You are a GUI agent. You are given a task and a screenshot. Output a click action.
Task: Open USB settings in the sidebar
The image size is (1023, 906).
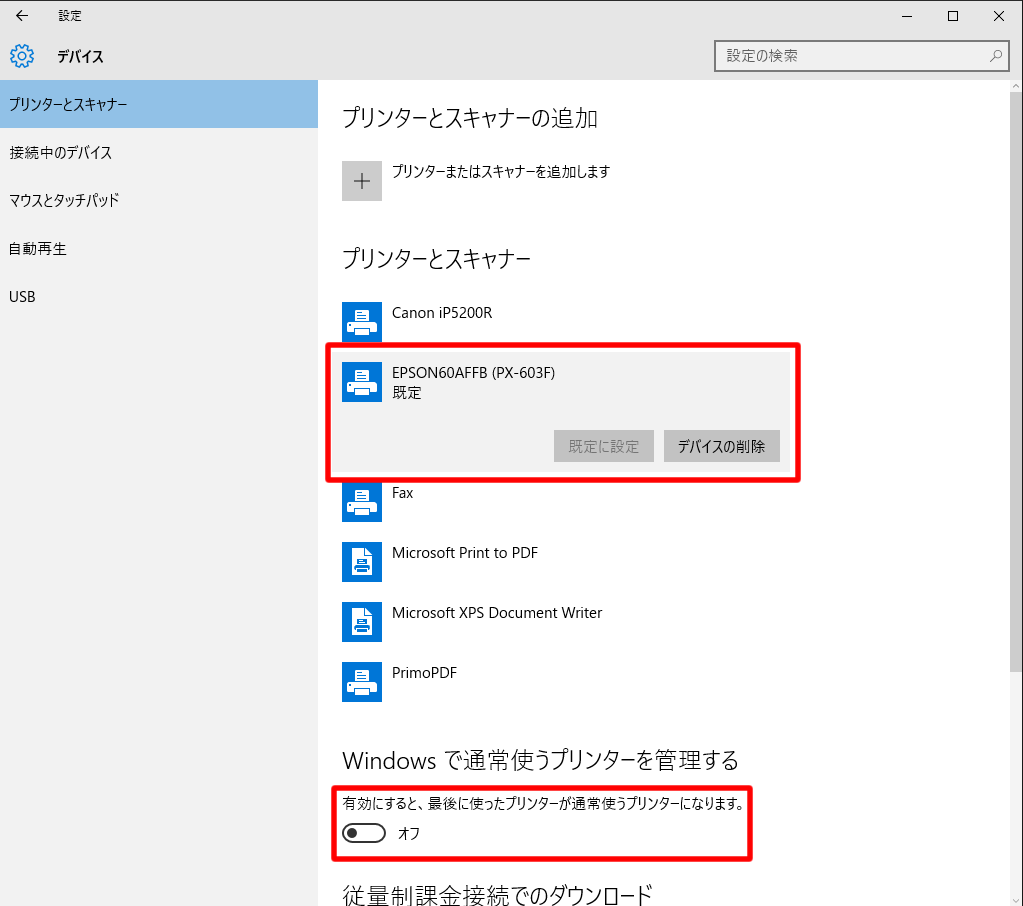159,297
